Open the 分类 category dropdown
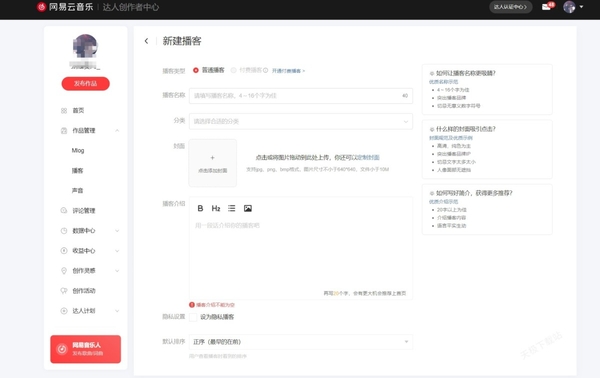This screenshot has width=600, height=378. pyautogui.click(x=301, y=121)
